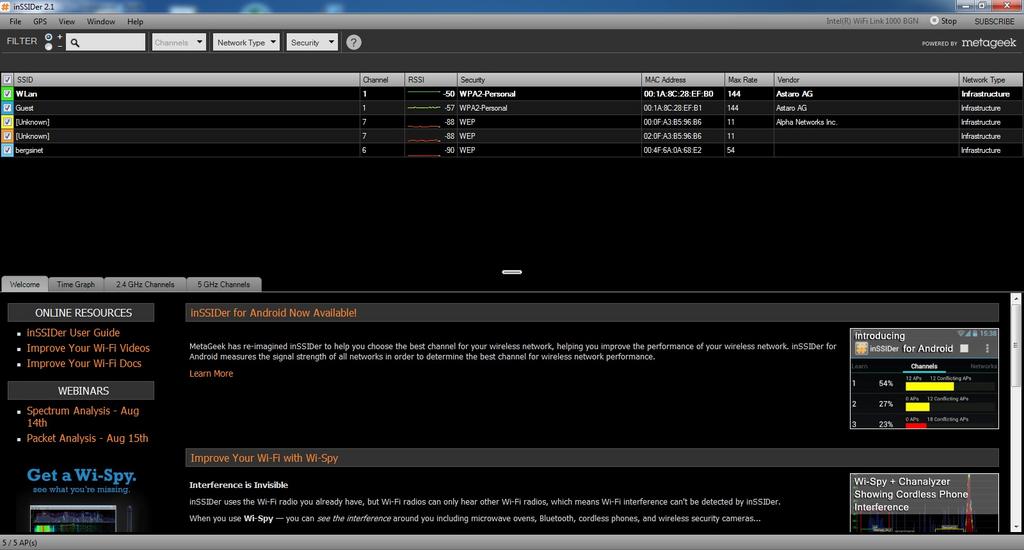This screenshot has height=550, width=1024.
Task: Open the File menu
Action: click(15, 22)
